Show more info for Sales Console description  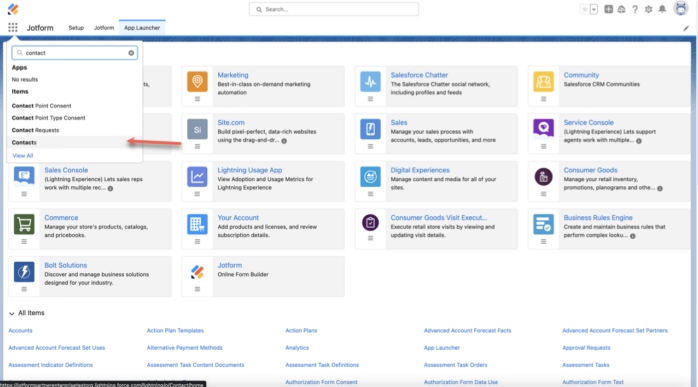110,188
